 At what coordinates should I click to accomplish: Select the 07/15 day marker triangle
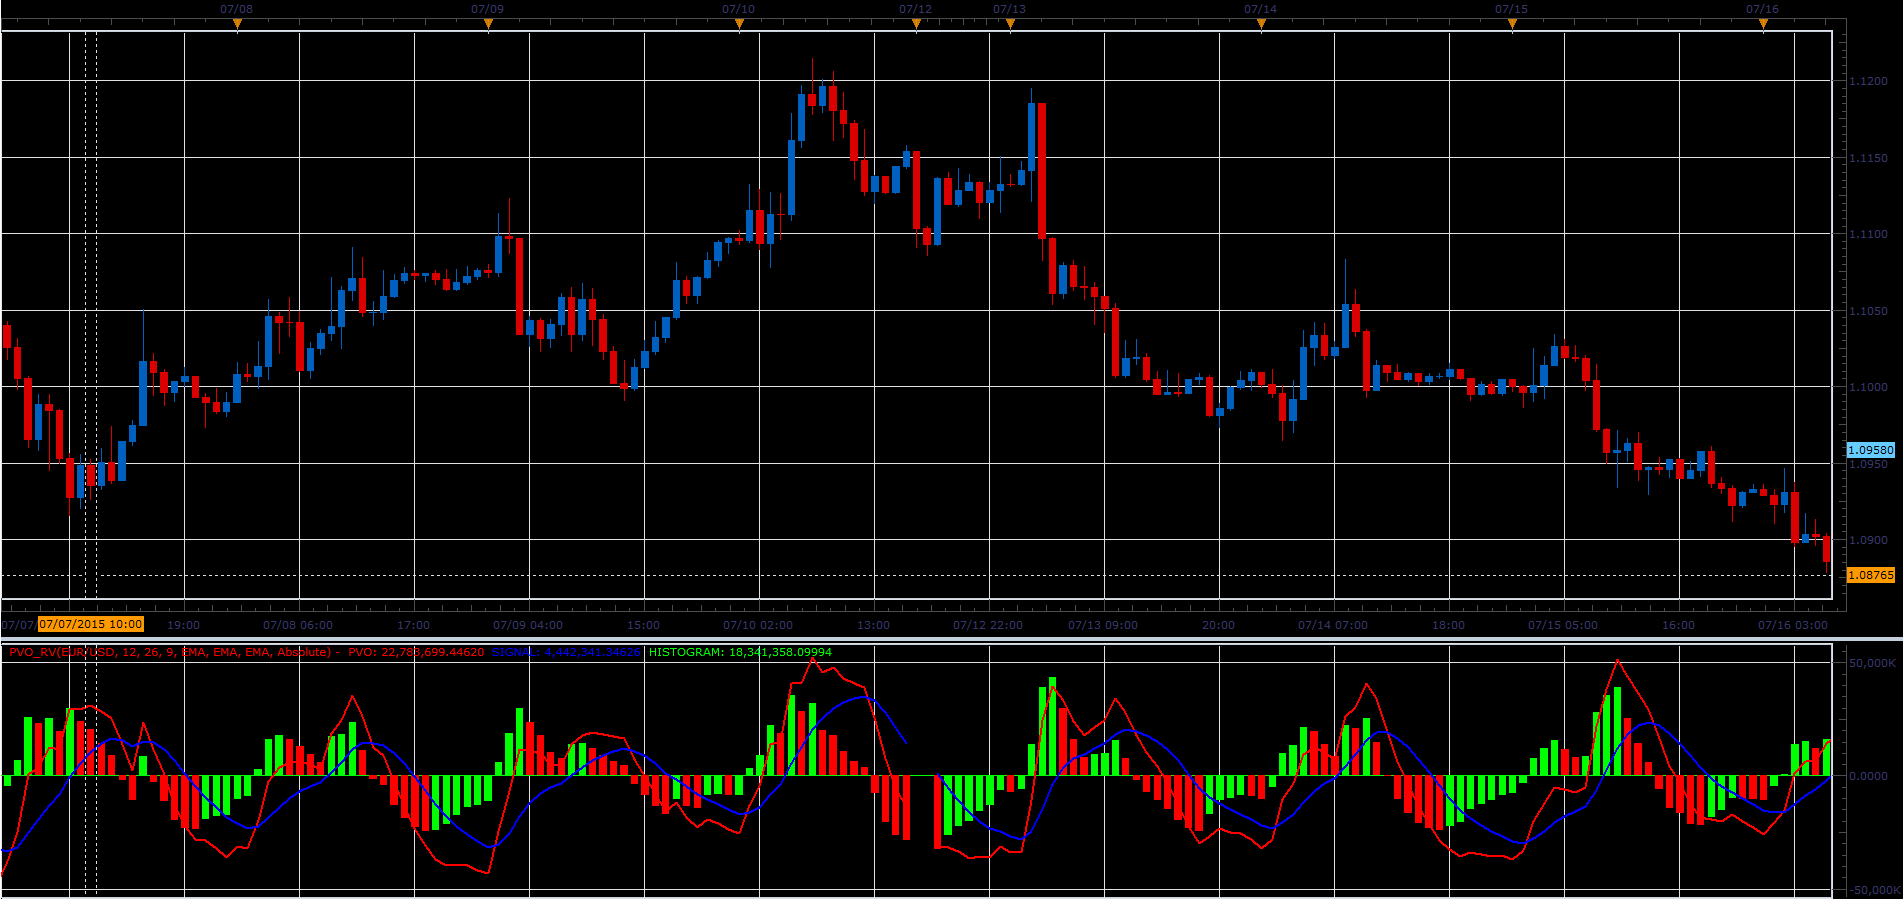click(1512, 26)
